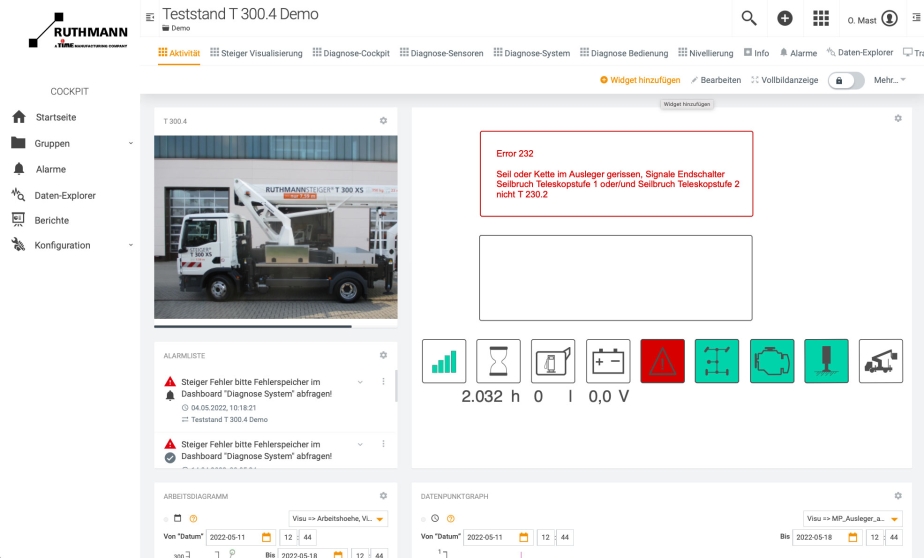The image size is (924, 558).
Task: Click the Ruthmann logo
Action: tap(78, 30)
